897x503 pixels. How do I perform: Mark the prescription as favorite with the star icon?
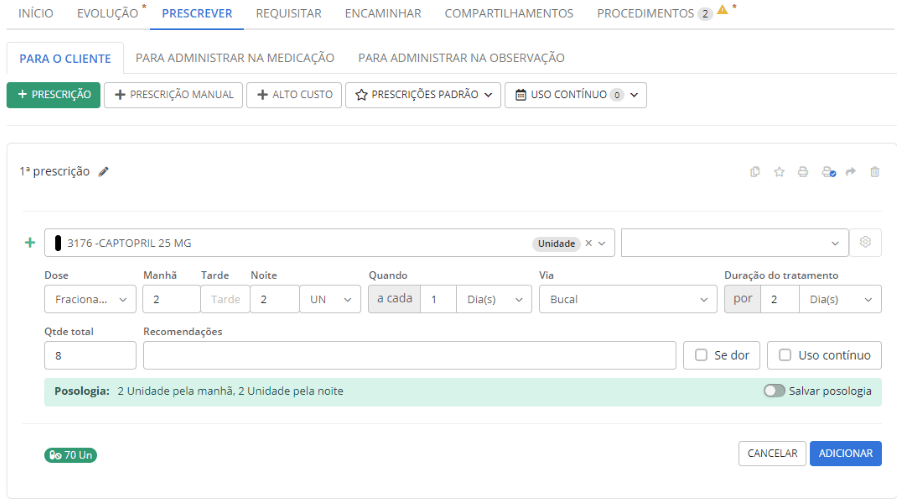pyautogui.click(x=779, y=172)
